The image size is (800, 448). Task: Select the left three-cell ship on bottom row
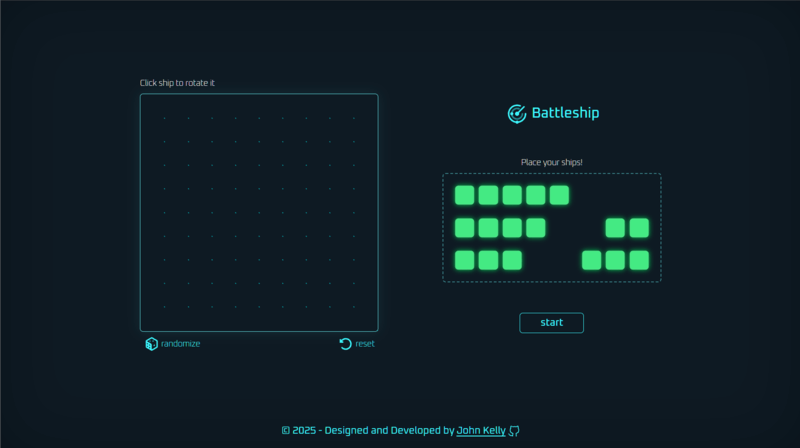click(x=488, y=260)
